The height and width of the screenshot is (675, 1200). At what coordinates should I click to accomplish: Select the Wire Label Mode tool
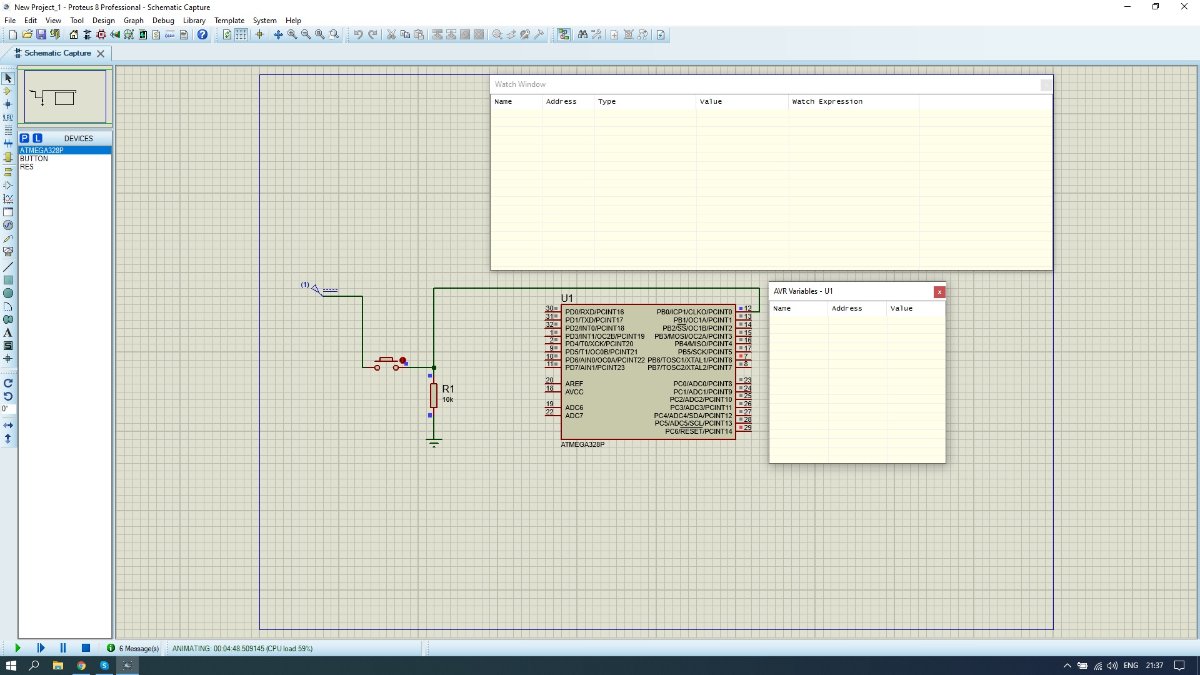coord(8,117)
